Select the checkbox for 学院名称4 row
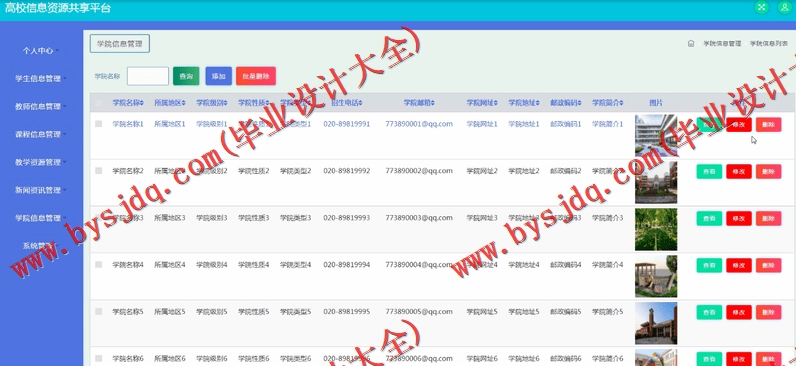 [x=98, y=264]
